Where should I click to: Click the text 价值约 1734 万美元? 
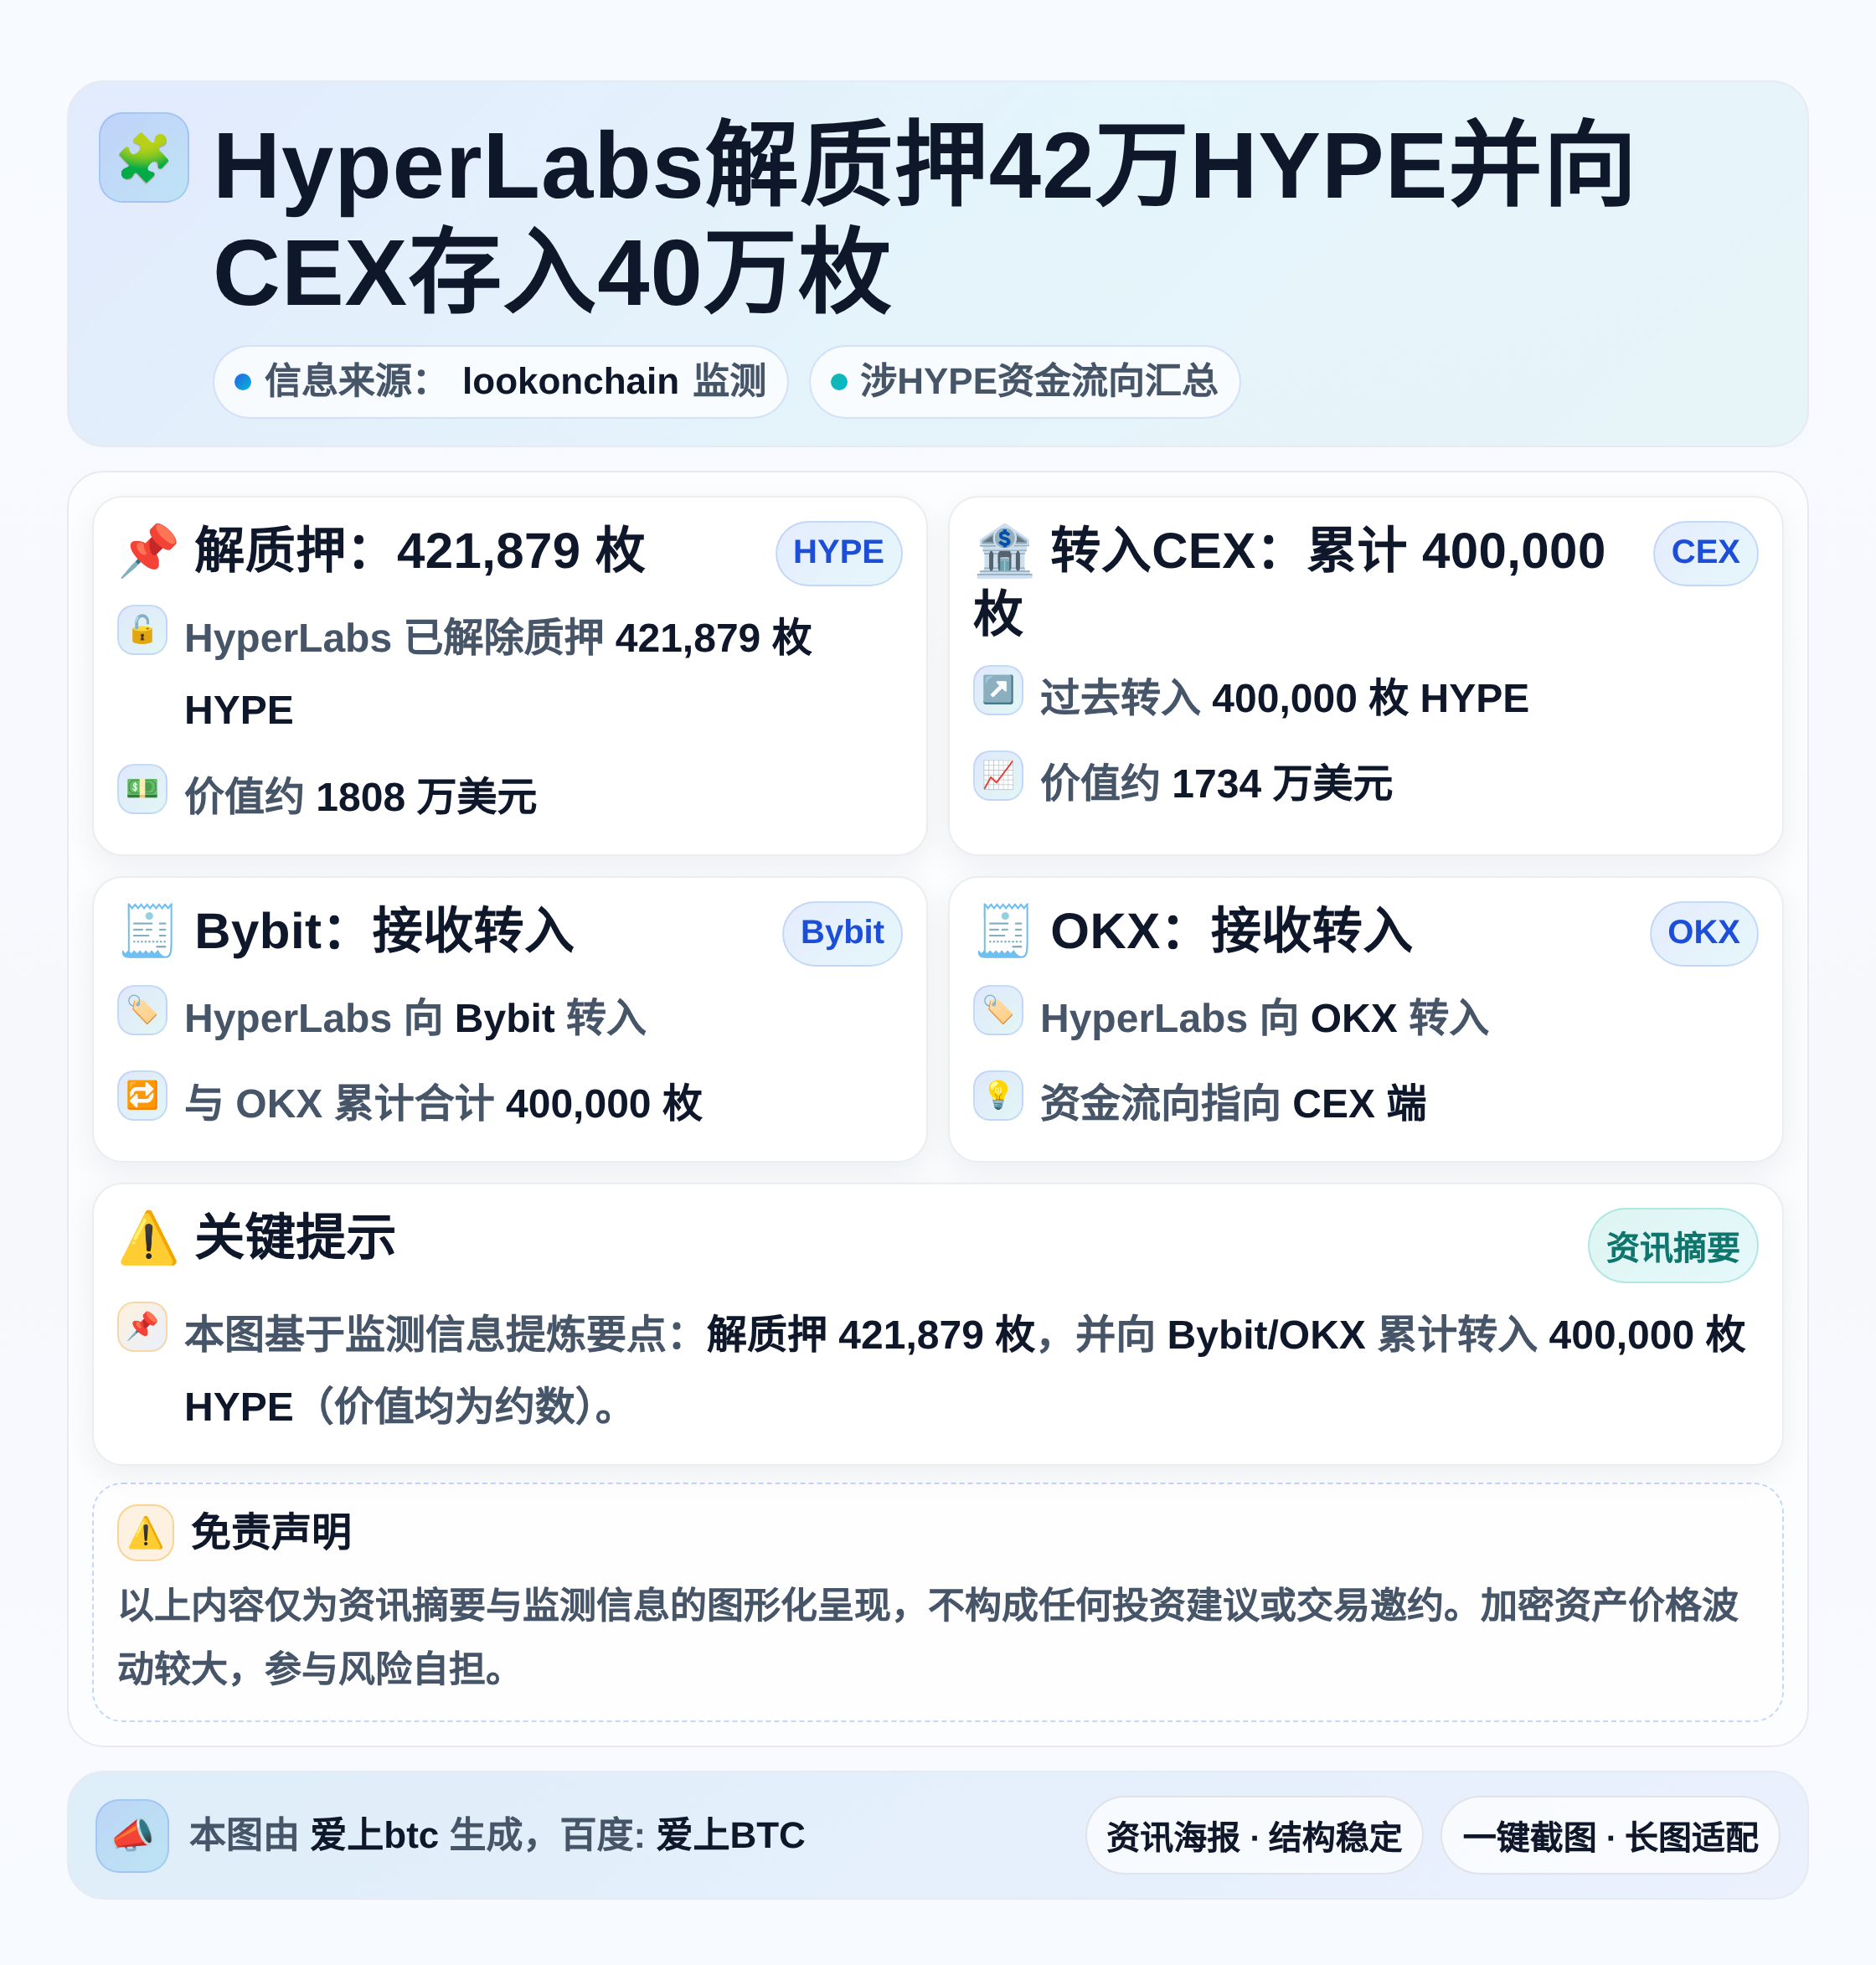tap(1216, 783)
